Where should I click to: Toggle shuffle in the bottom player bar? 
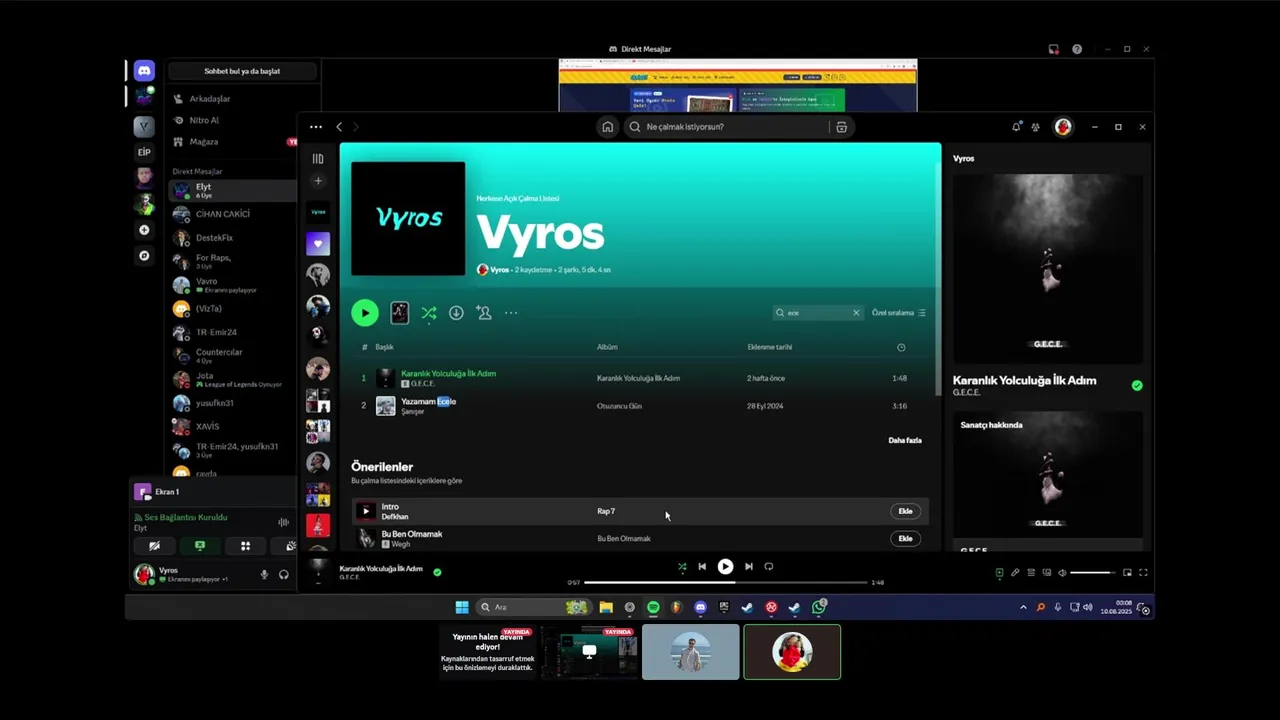coord(682,566)
